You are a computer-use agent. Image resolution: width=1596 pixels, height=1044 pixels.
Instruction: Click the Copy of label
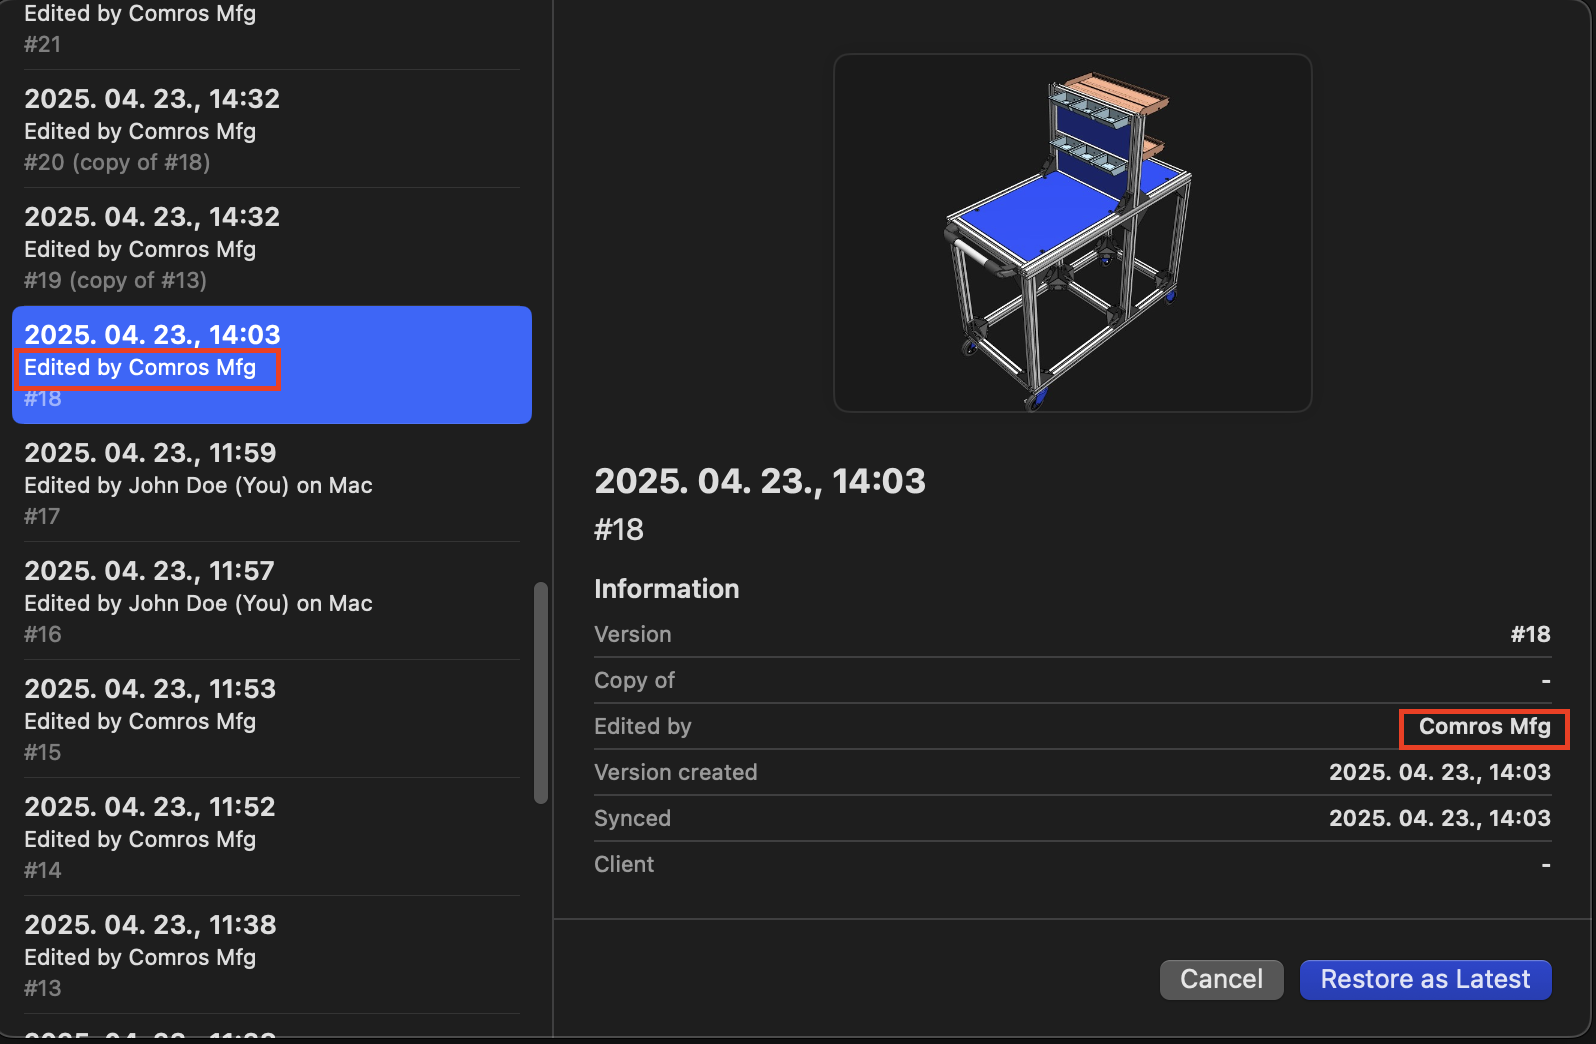(x=634, y=681)
